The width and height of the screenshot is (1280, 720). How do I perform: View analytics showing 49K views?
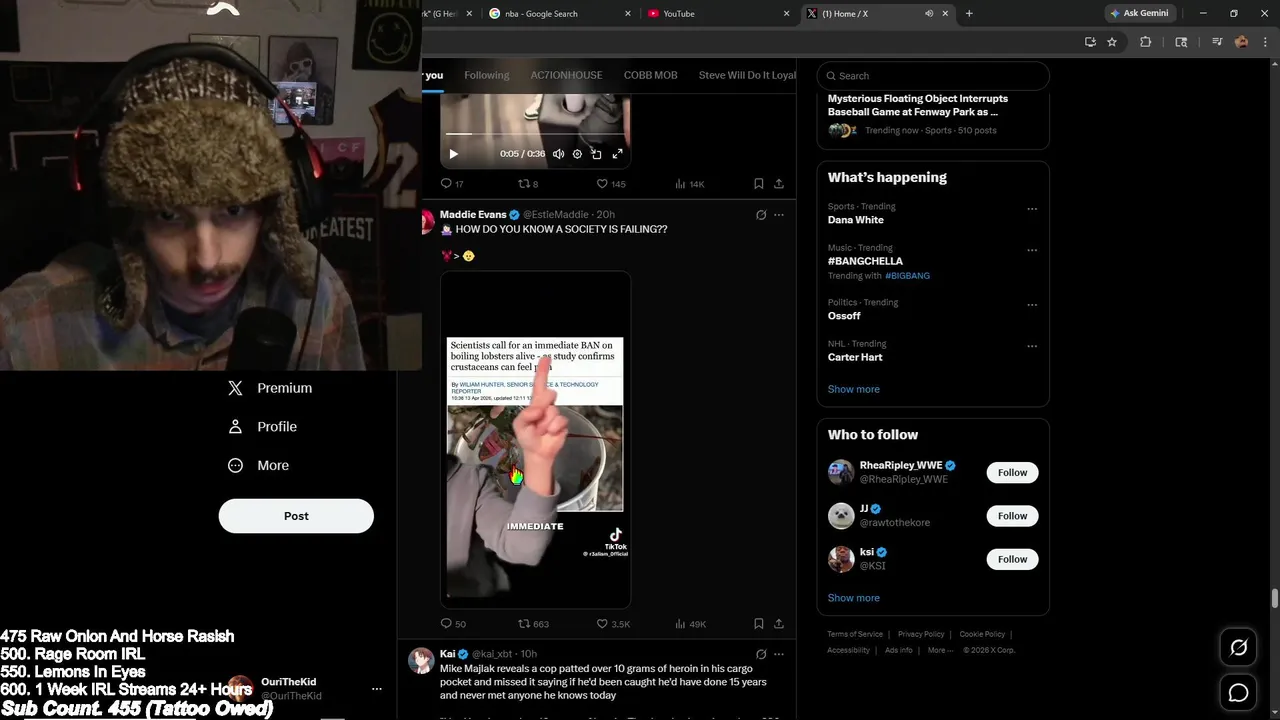pos(691,624)
